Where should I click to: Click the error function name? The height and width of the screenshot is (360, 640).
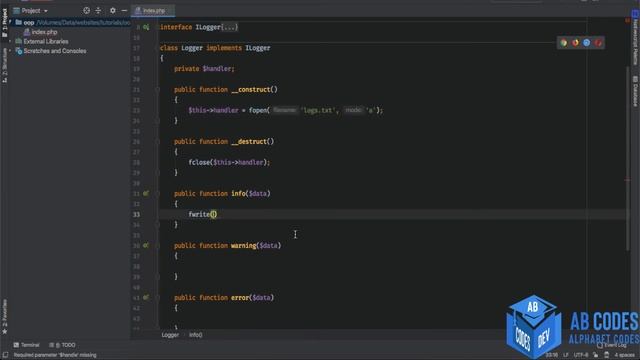(x=240, y=298)
